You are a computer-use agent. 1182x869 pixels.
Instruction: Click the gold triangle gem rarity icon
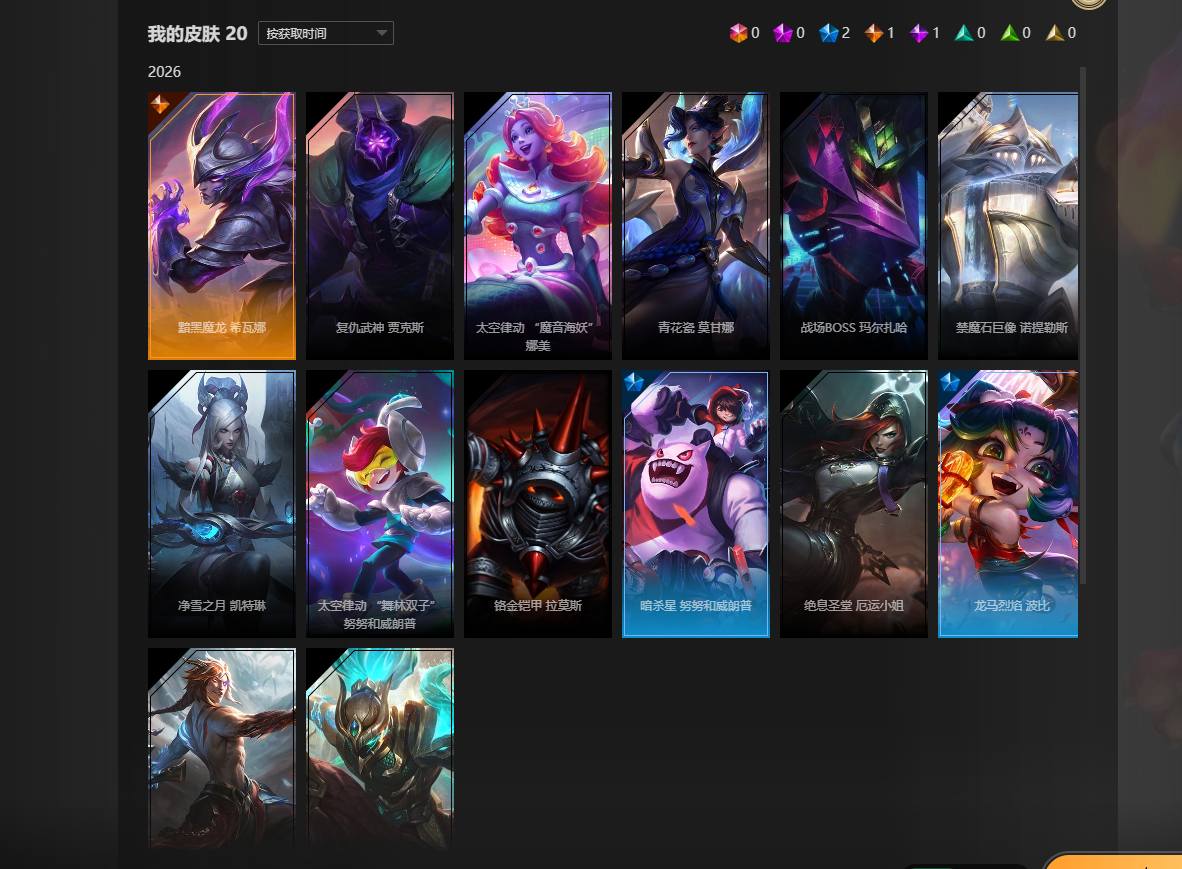point(1055,33)
